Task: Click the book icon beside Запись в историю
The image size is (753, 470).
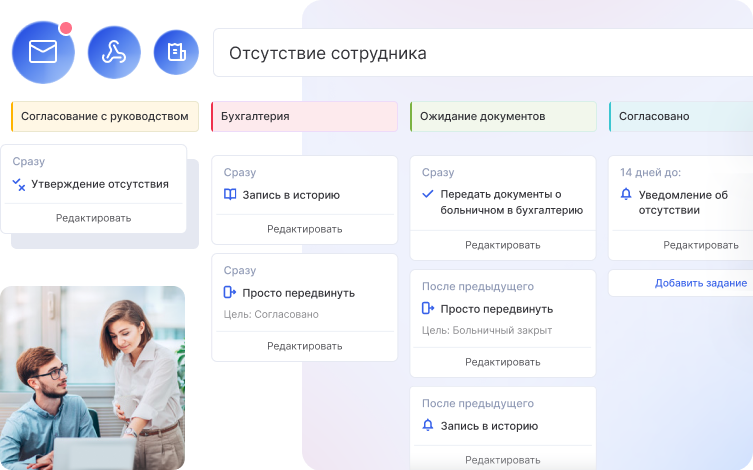Action: pos(230,195)
